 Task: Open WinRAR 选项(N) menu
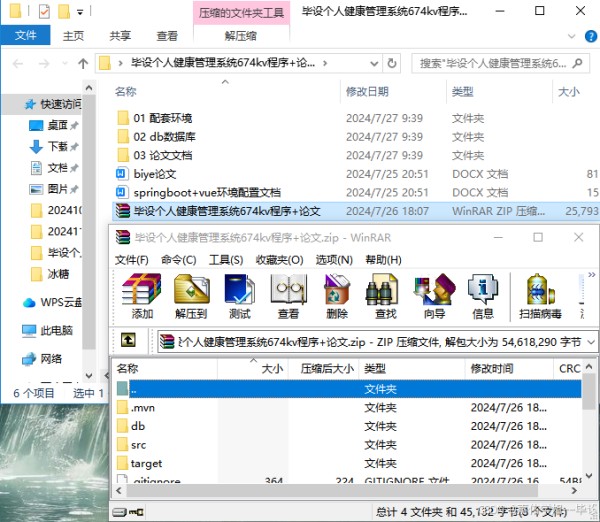point(334,260)
